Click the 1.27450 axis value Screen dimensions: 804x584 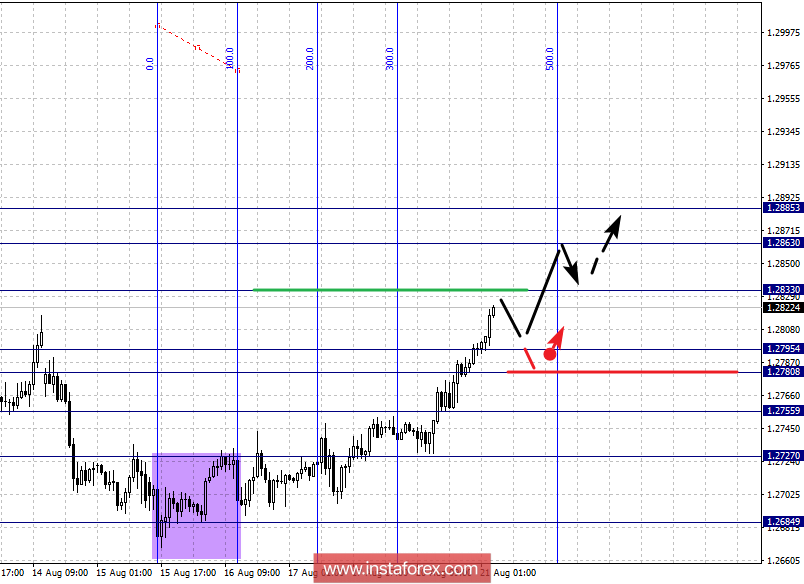coord(783,429)
